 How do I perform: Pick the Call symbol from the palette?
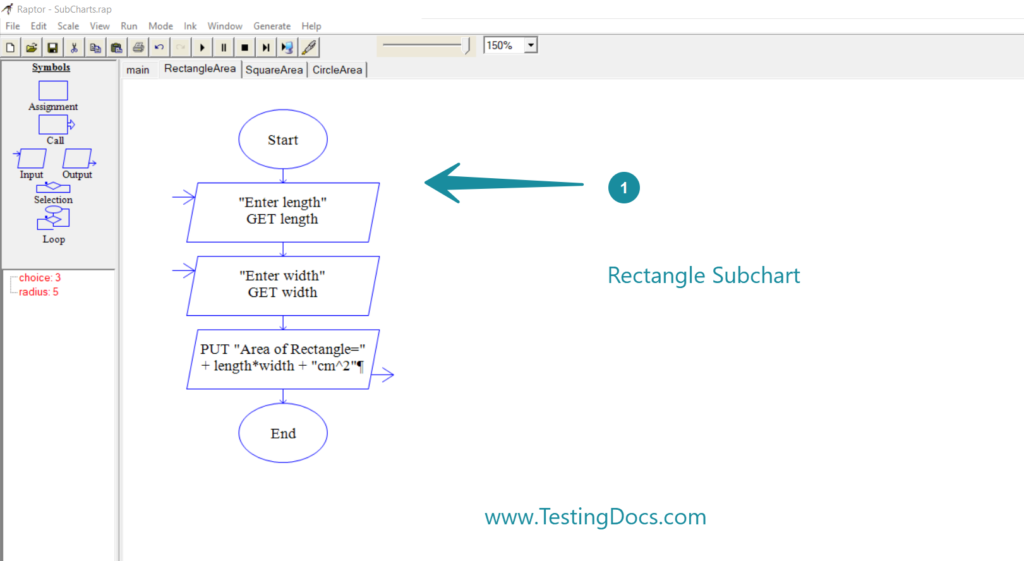(x=54, y=124)
